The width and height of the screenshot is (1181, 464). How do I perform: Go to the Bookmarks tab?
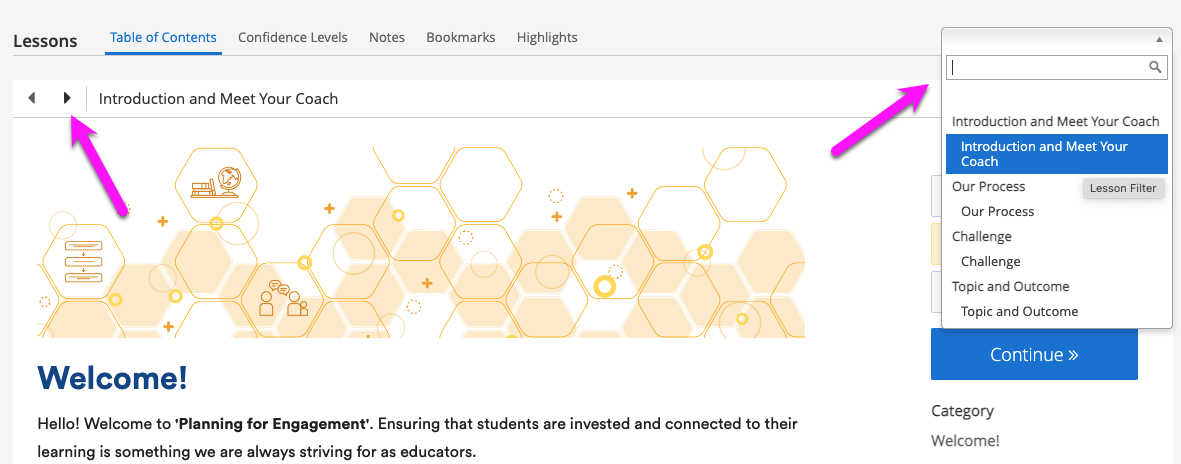click(461, 38)
